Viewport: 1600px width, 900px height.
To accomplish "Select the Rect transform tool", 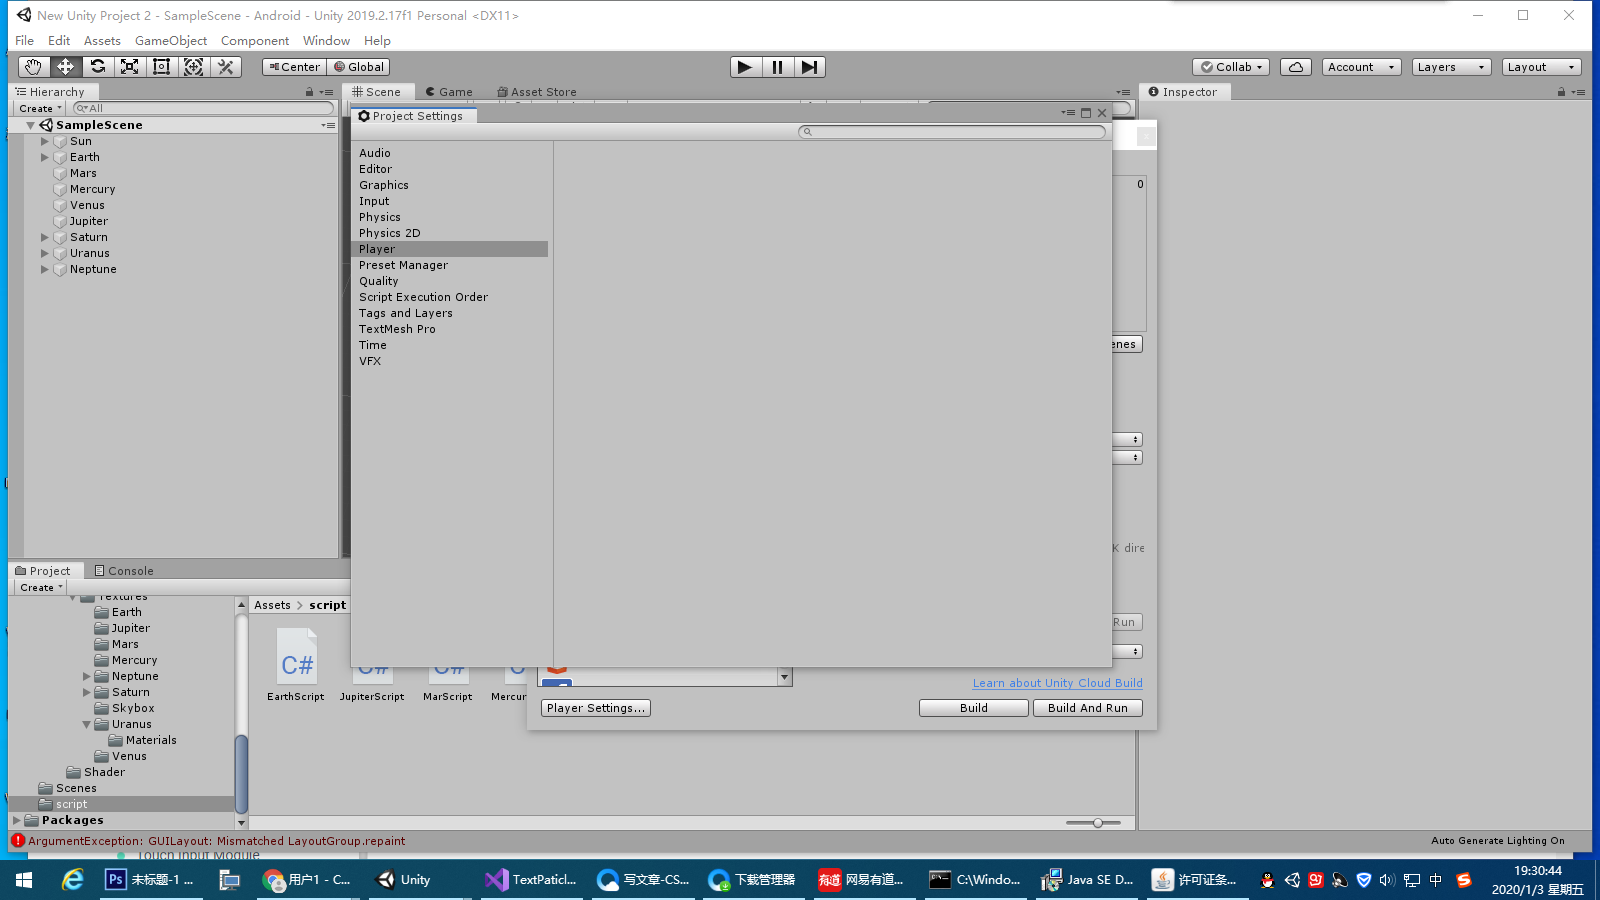I will point(162,67).
